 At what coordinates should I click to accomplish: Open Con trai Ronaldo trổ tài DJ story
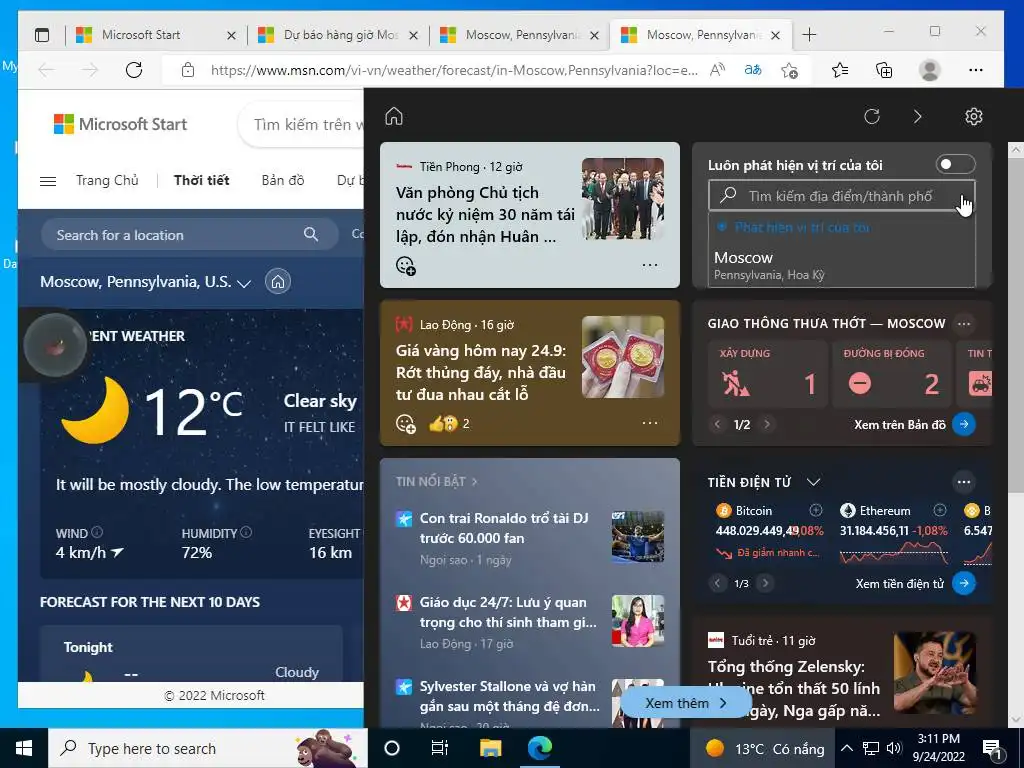click(504, 528)
